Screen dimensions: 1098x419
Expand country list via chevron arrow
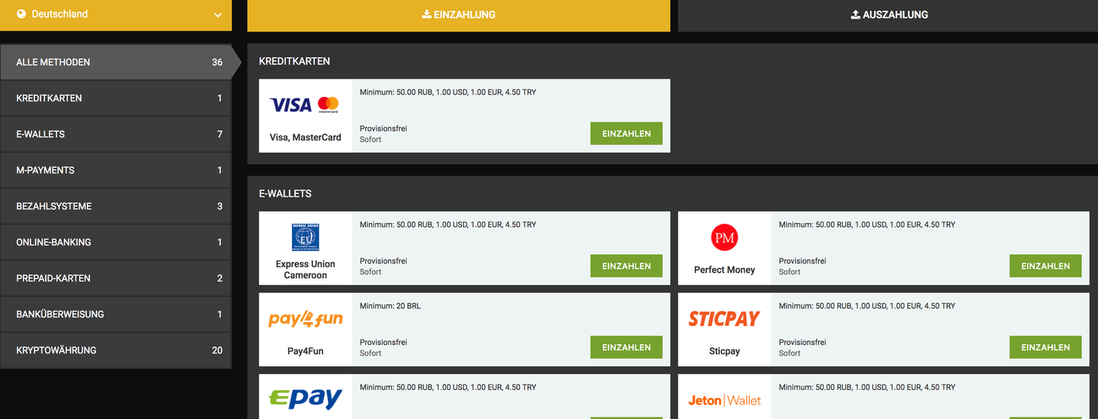click(218, 15)
